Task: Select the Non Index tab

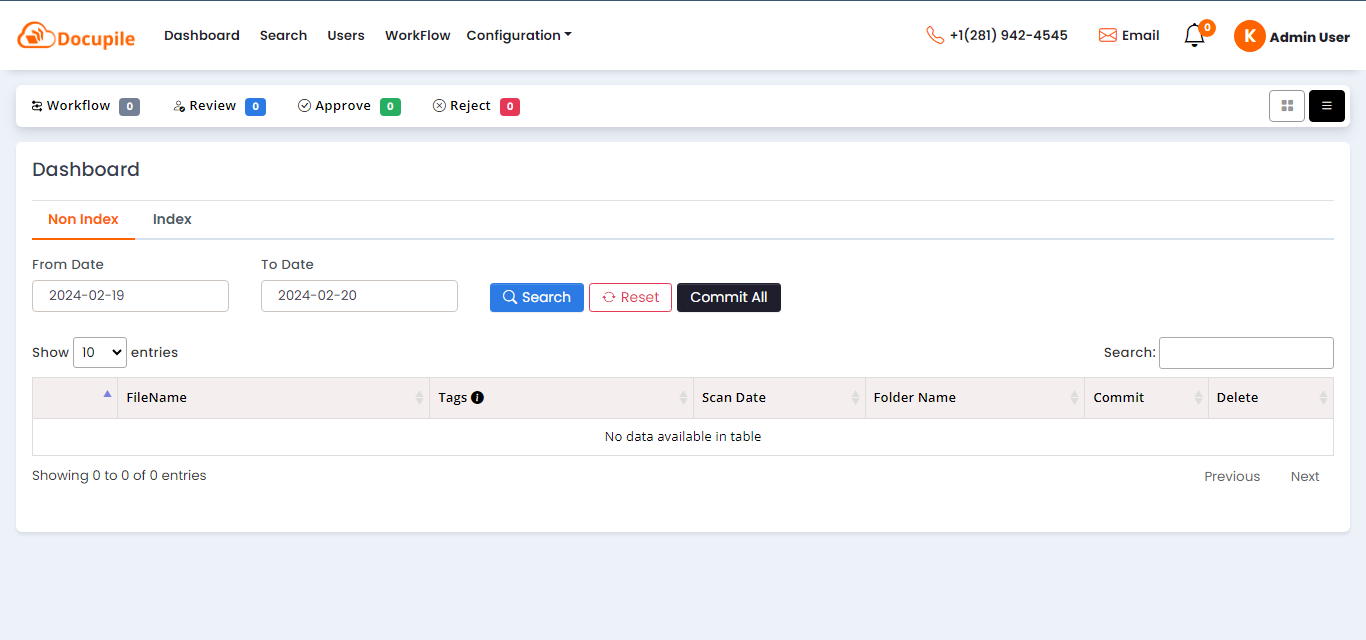Action: click(83, 219)
